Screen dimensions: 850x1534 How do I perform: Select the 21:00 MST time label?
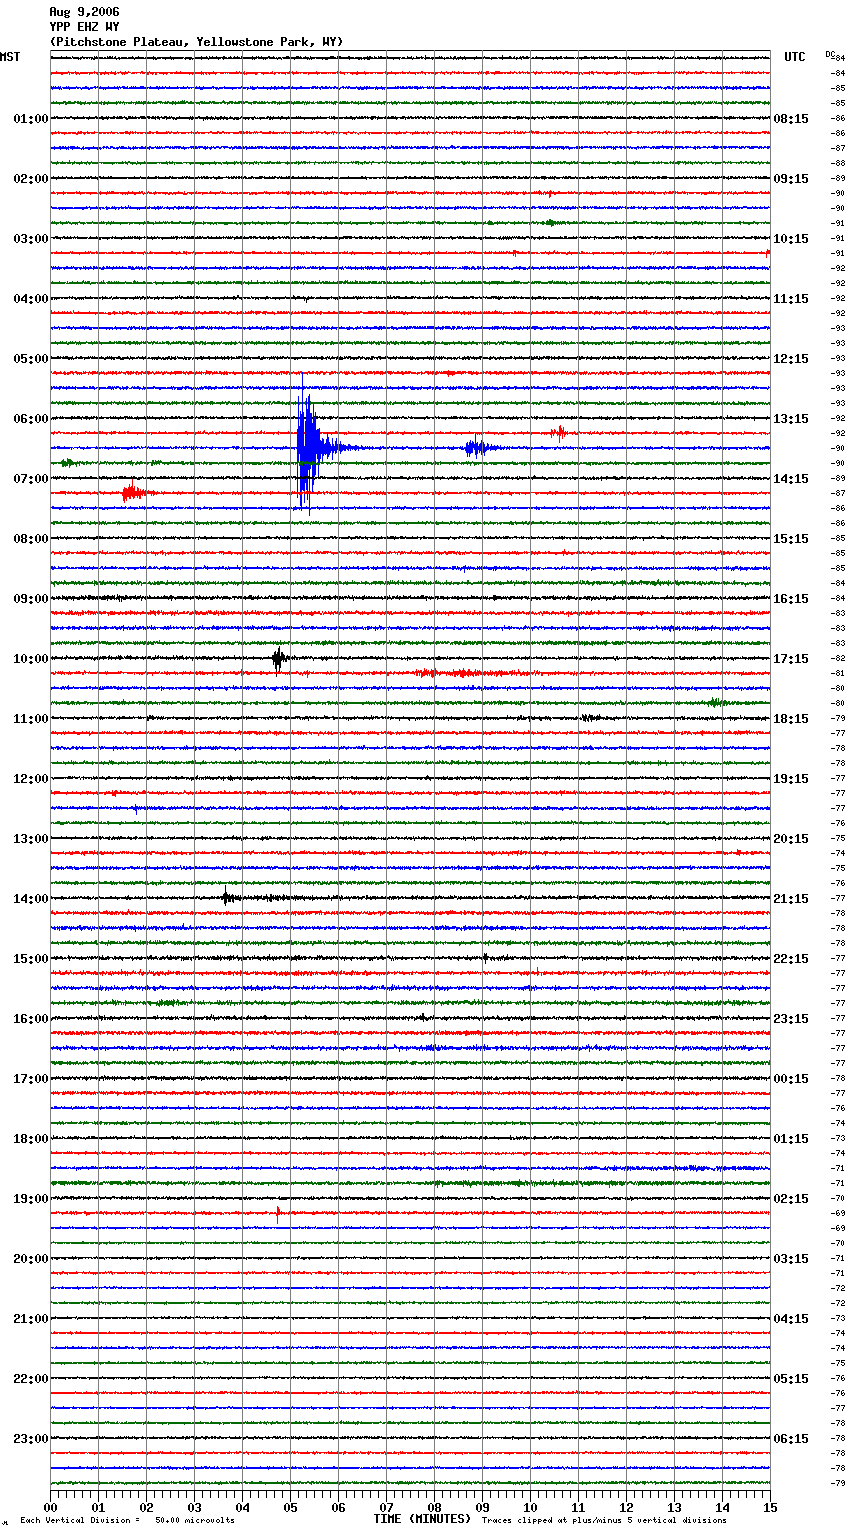click(x=31, y=1319)
